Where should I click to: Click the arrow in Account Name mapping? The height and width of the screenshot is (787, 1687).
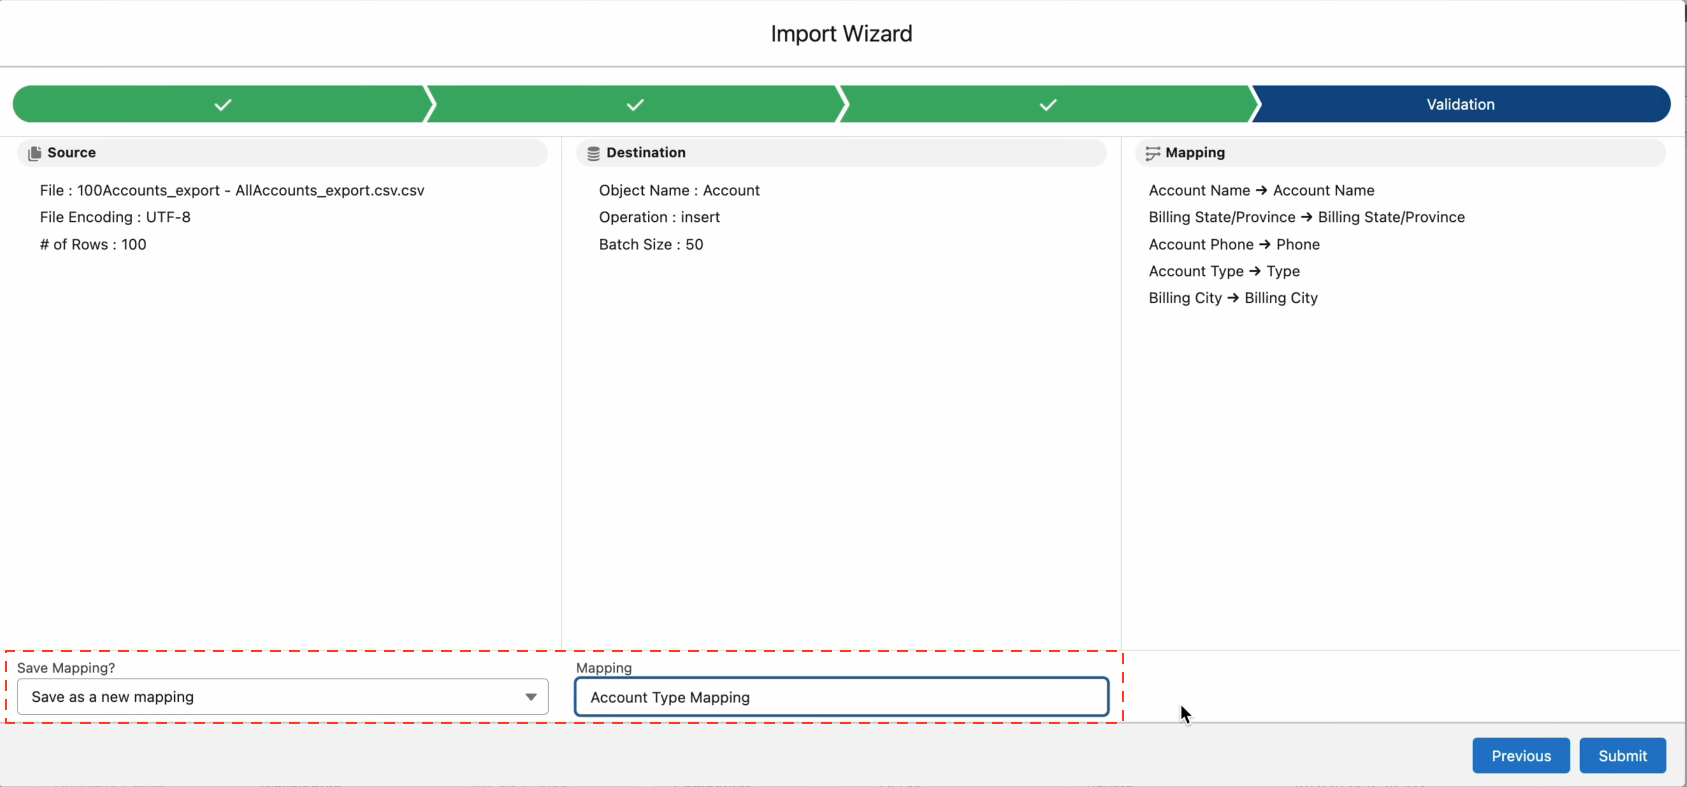pyautogui.click(x=1261, y=190)
